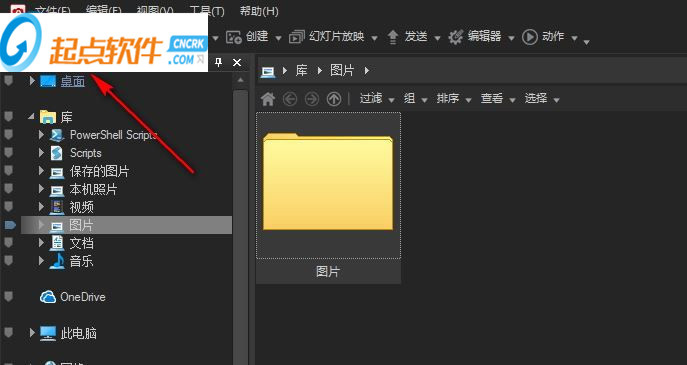Image resolution: width=687 pixels, height=365 pixels.
Task: Select the 视频 film icon in tree
Action: 57,207
